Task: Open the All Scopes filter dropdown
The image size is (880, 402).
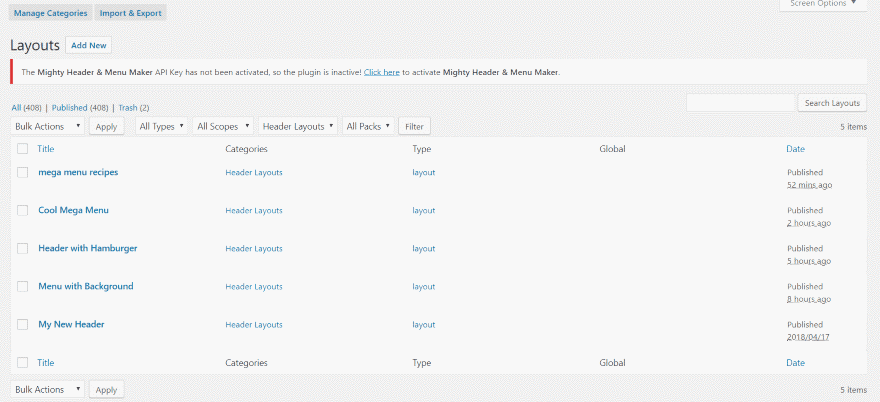Action: 223,126
